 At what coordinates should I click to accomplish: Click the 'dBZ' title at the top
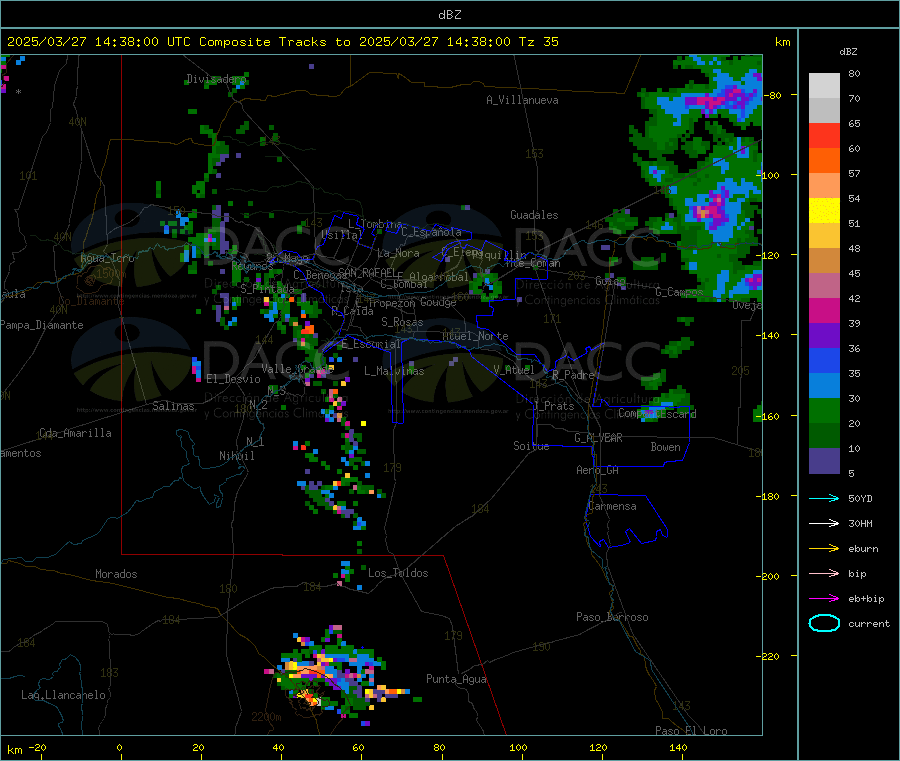449,15
